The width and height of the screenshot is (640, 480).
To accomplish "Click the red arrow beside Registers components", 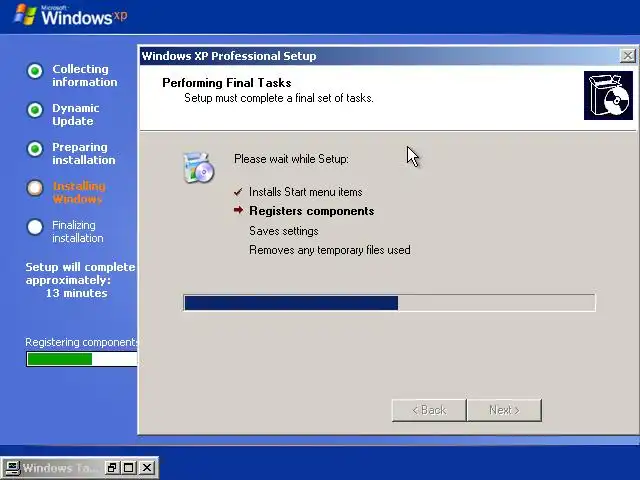I will (238, 210).
